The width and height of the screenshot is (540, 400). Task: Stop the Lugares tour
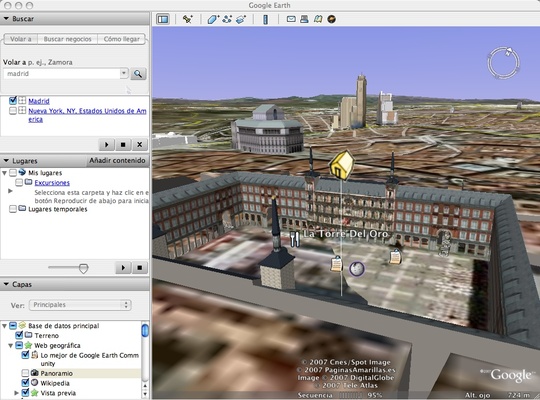139,268
